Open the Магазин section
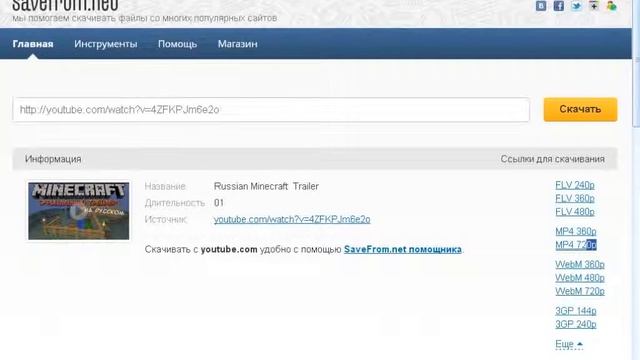Image resolution: width=640 pixels, height=360 pixels. [x=238, y=44]
